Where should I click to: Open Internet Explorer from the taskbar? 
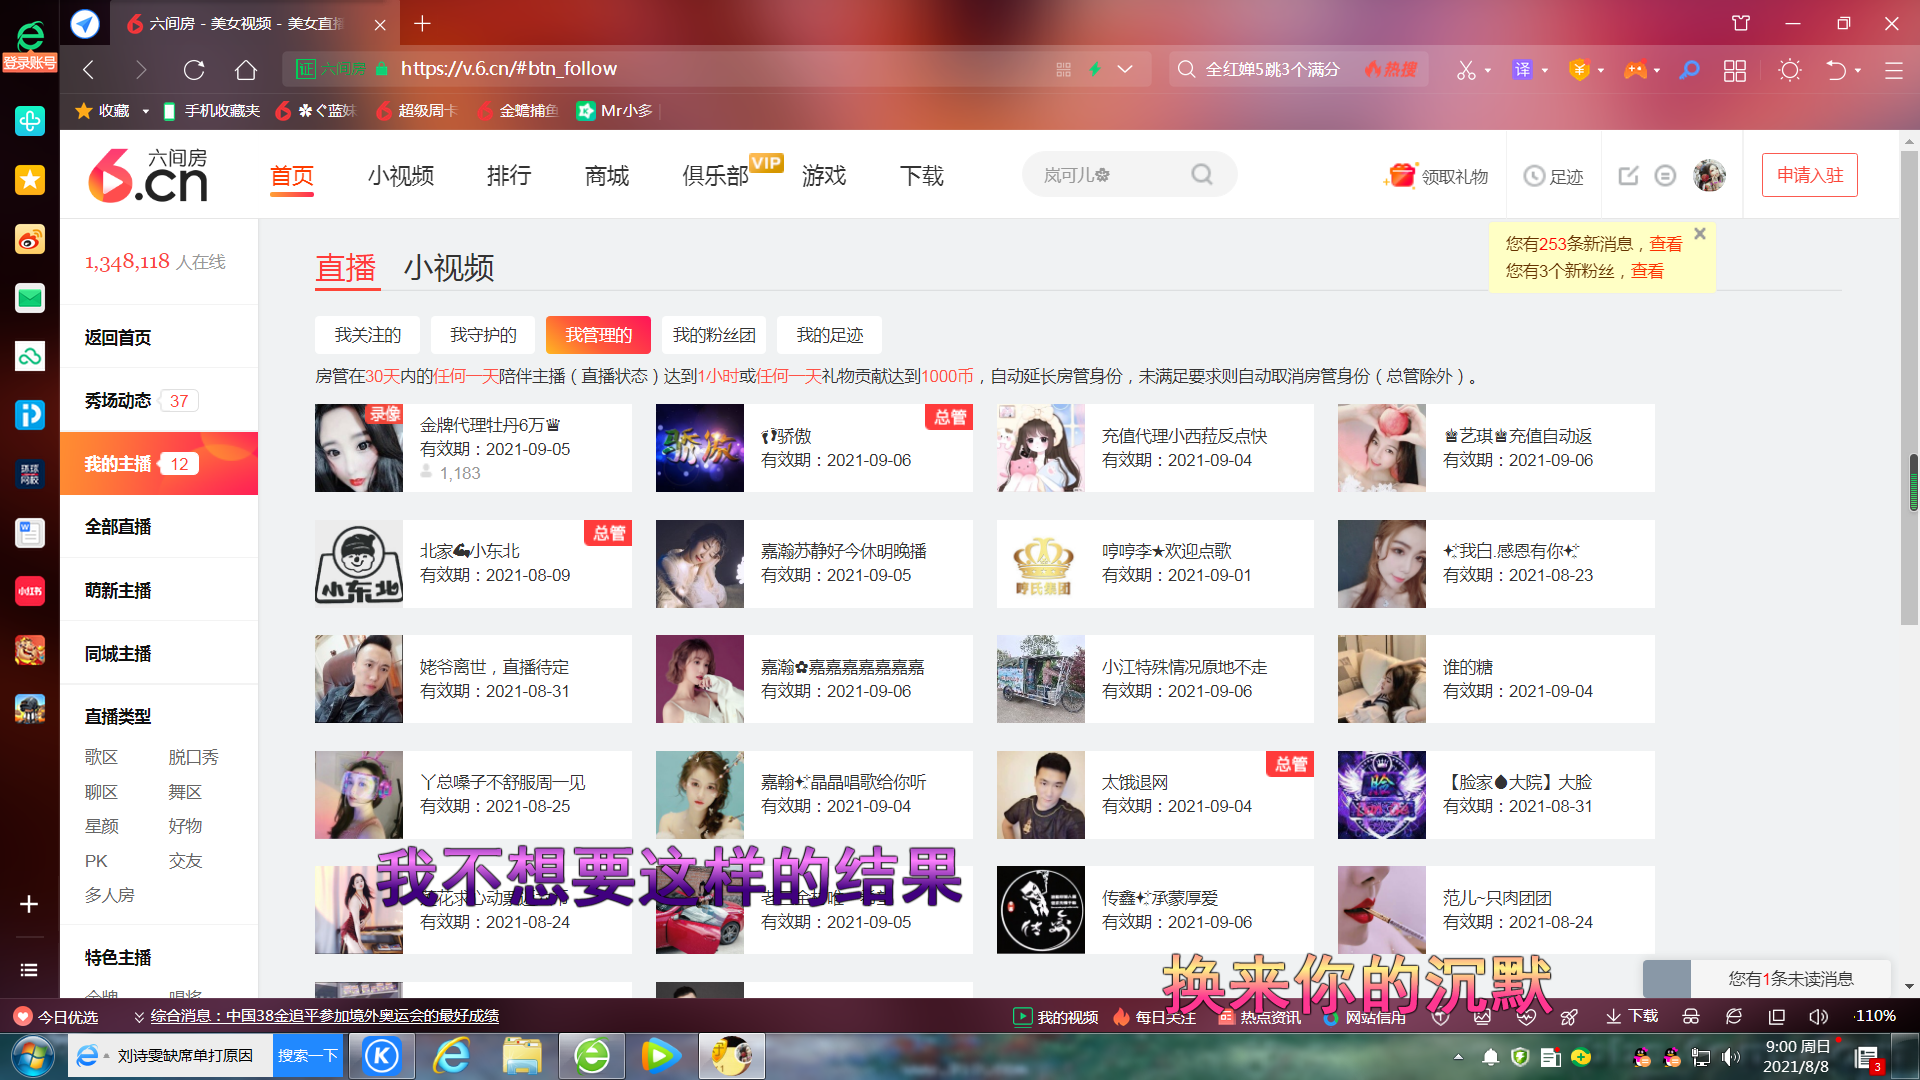(451, 1056)
